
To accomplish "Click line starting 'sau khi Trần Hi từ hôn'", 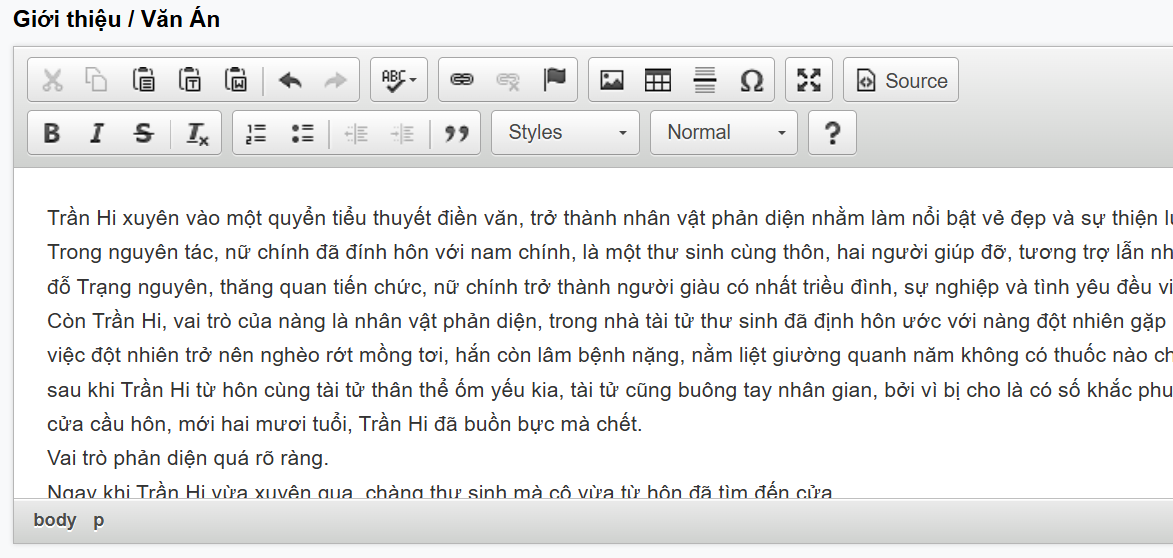I will pyautogui.click(x=610, y=390).
